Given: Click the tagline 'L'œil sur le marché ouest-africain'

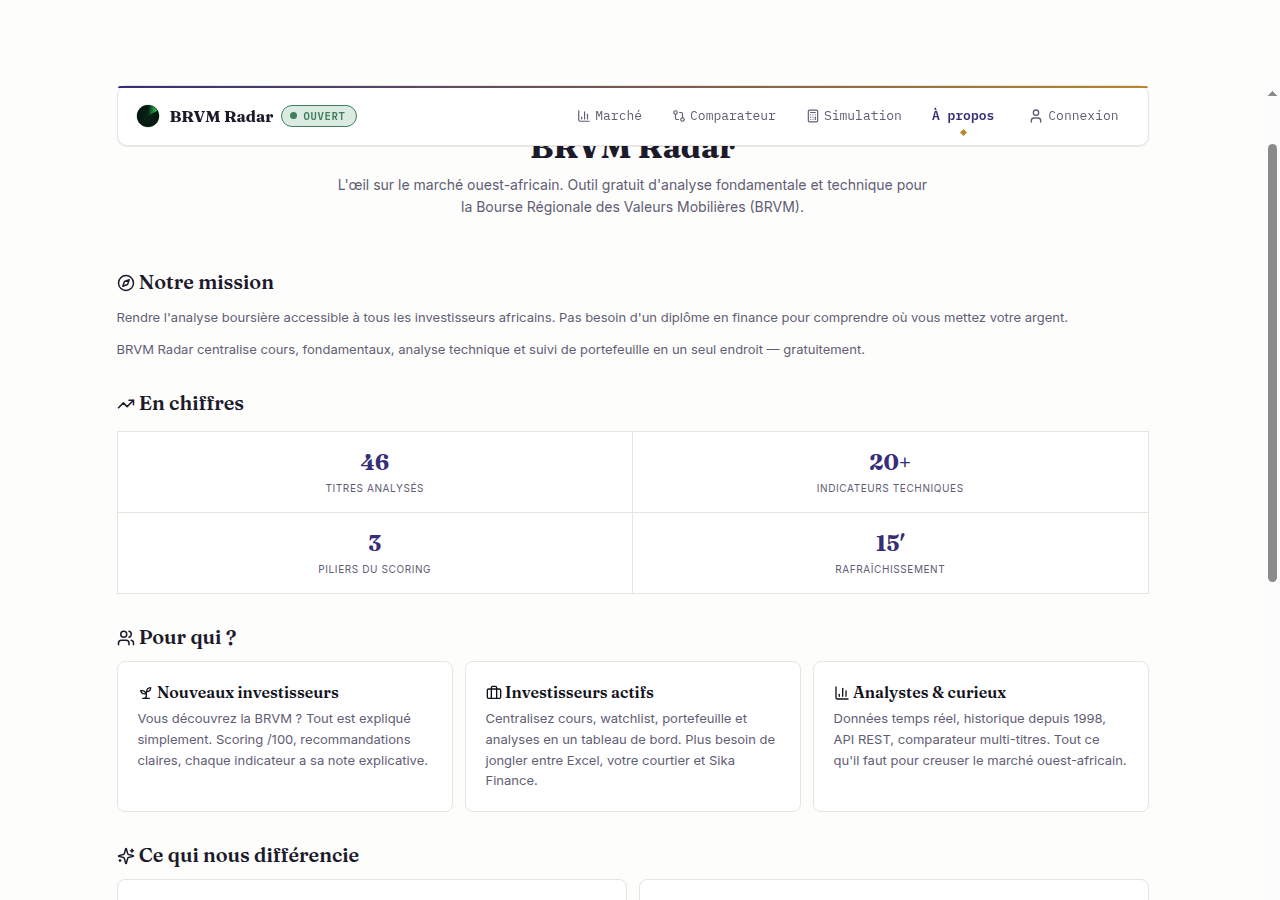Looking at the screenshot, I should pyautogui.click(x=632, y=196).
